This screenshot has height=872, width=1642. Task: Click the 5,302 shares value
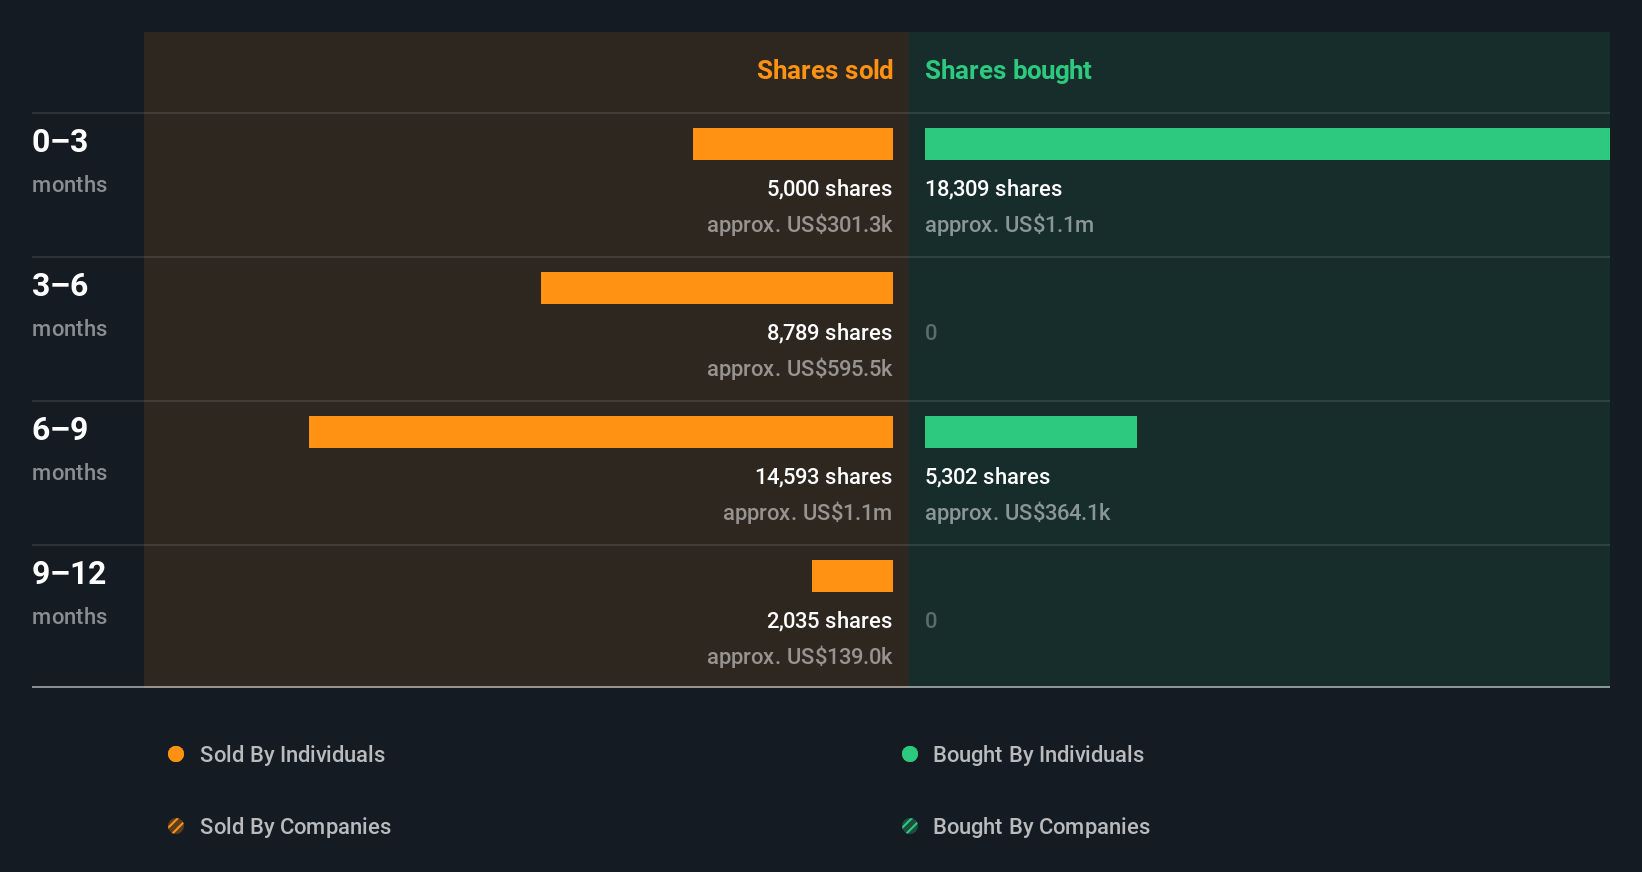point(987,476)
